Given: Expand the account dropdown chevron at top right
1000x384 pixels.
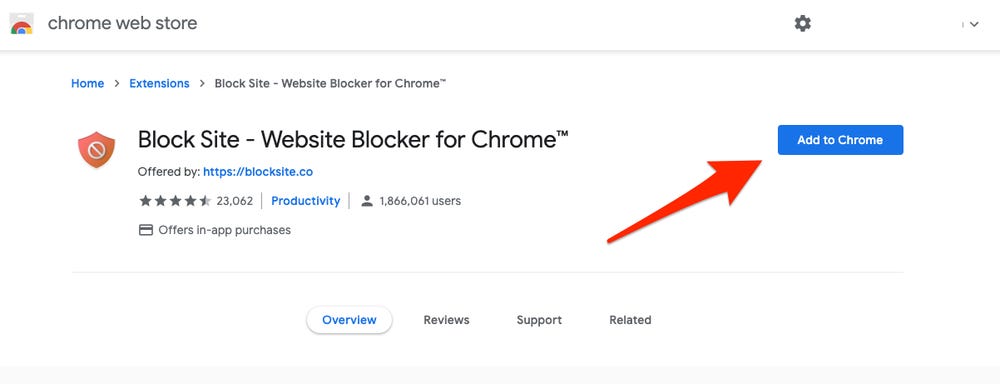Looking at the screenshot, I should [x=974, y=24].
